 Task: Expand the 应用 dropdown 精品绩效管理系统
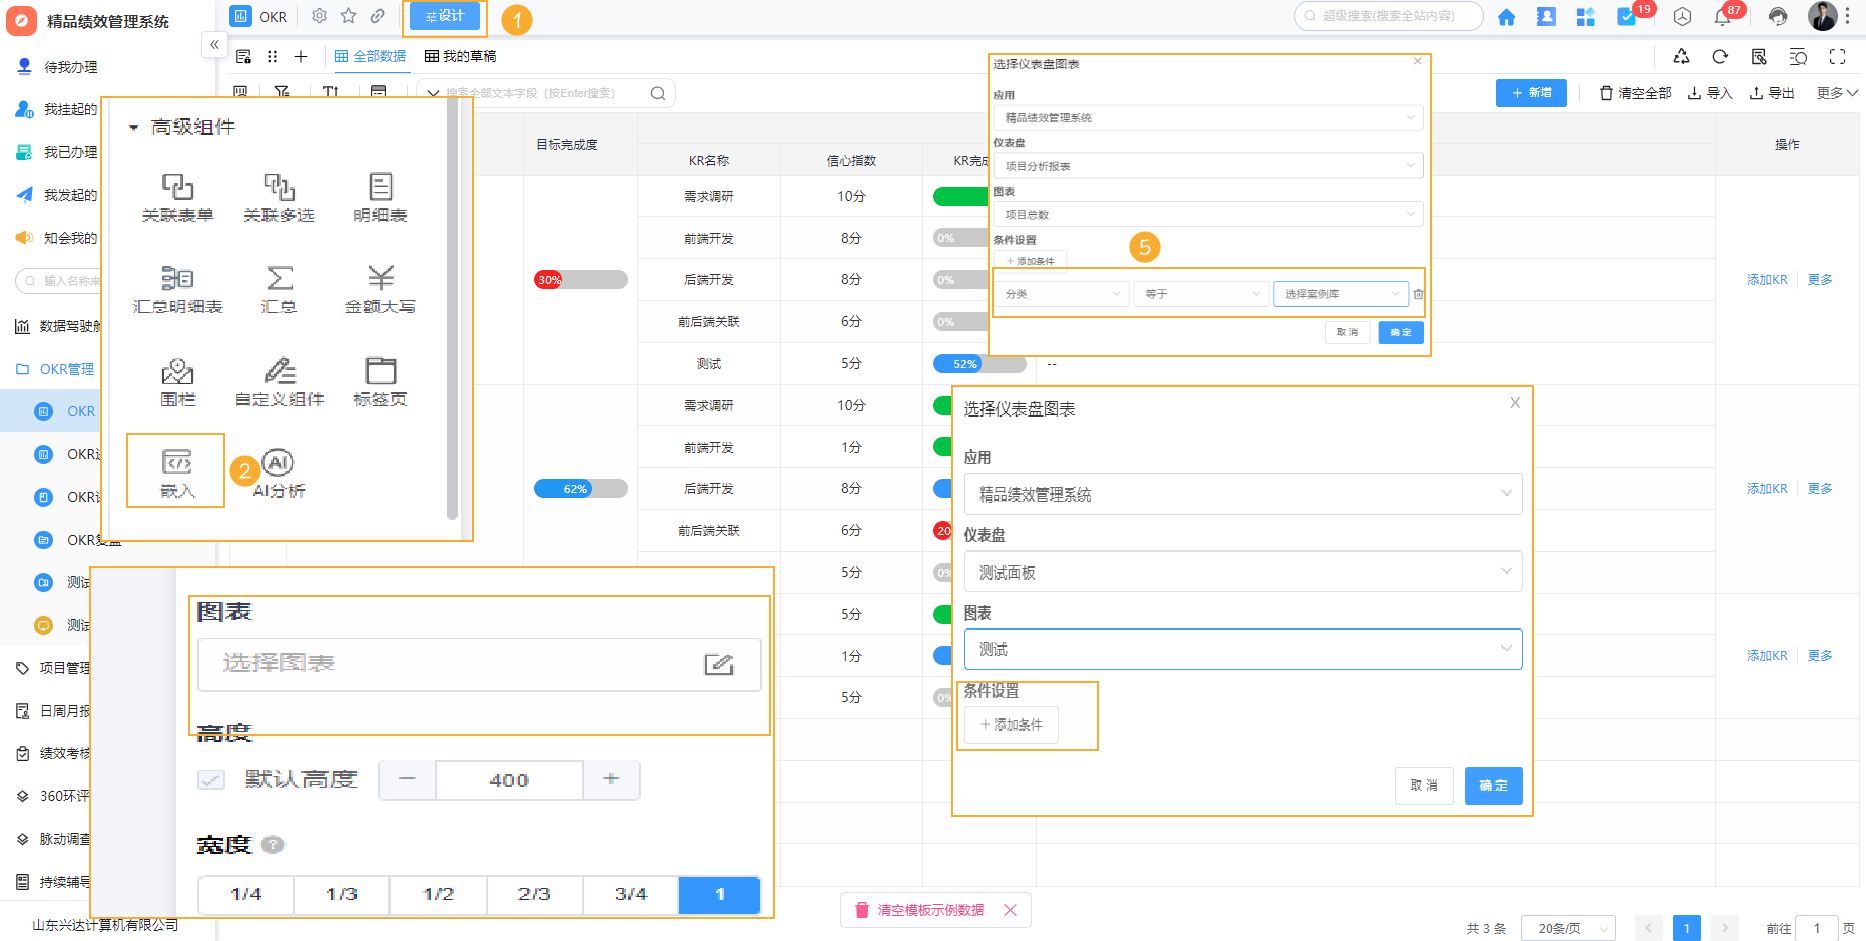pyautogui.click(x=1242, y=494)
